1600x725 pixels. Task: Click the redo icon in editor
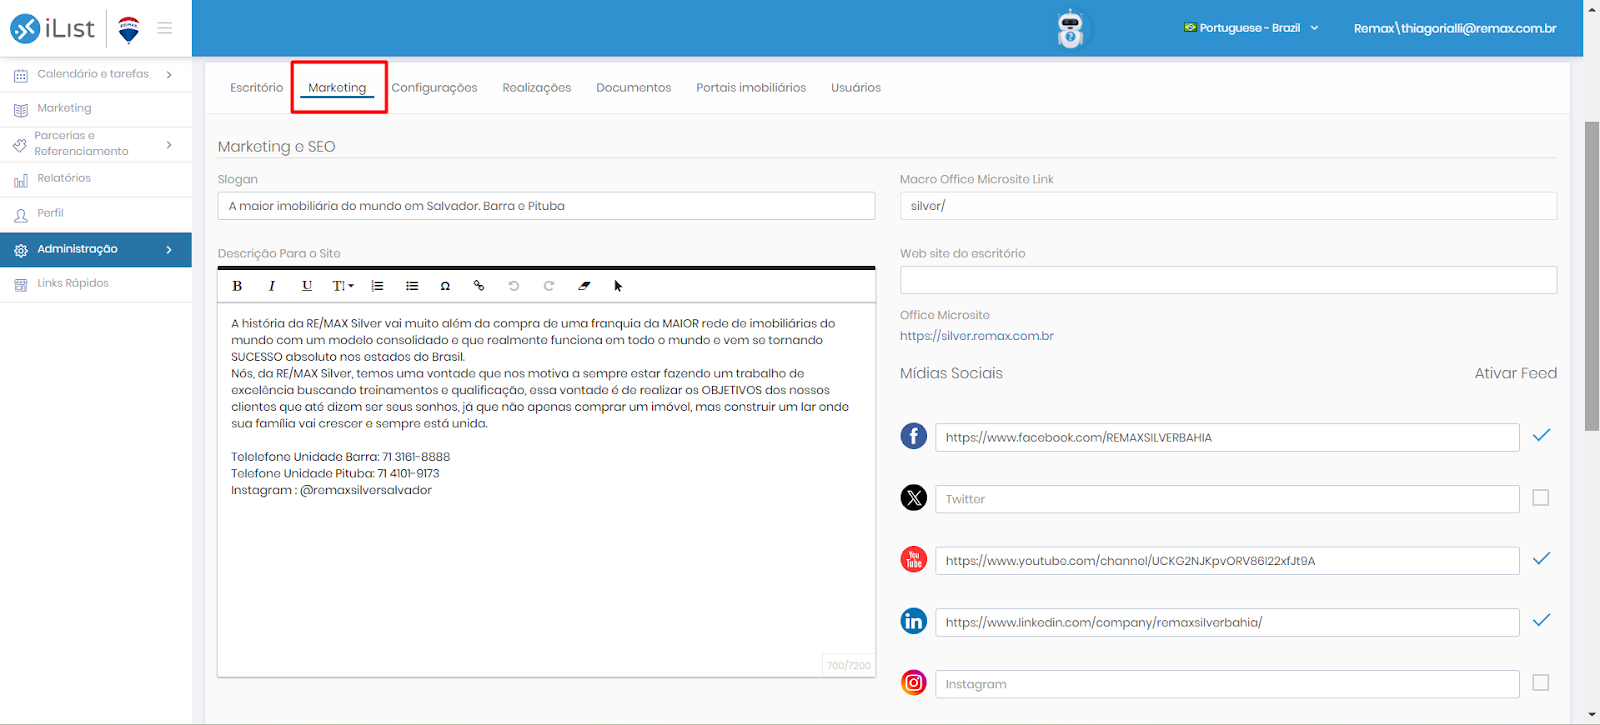(549, 286)
